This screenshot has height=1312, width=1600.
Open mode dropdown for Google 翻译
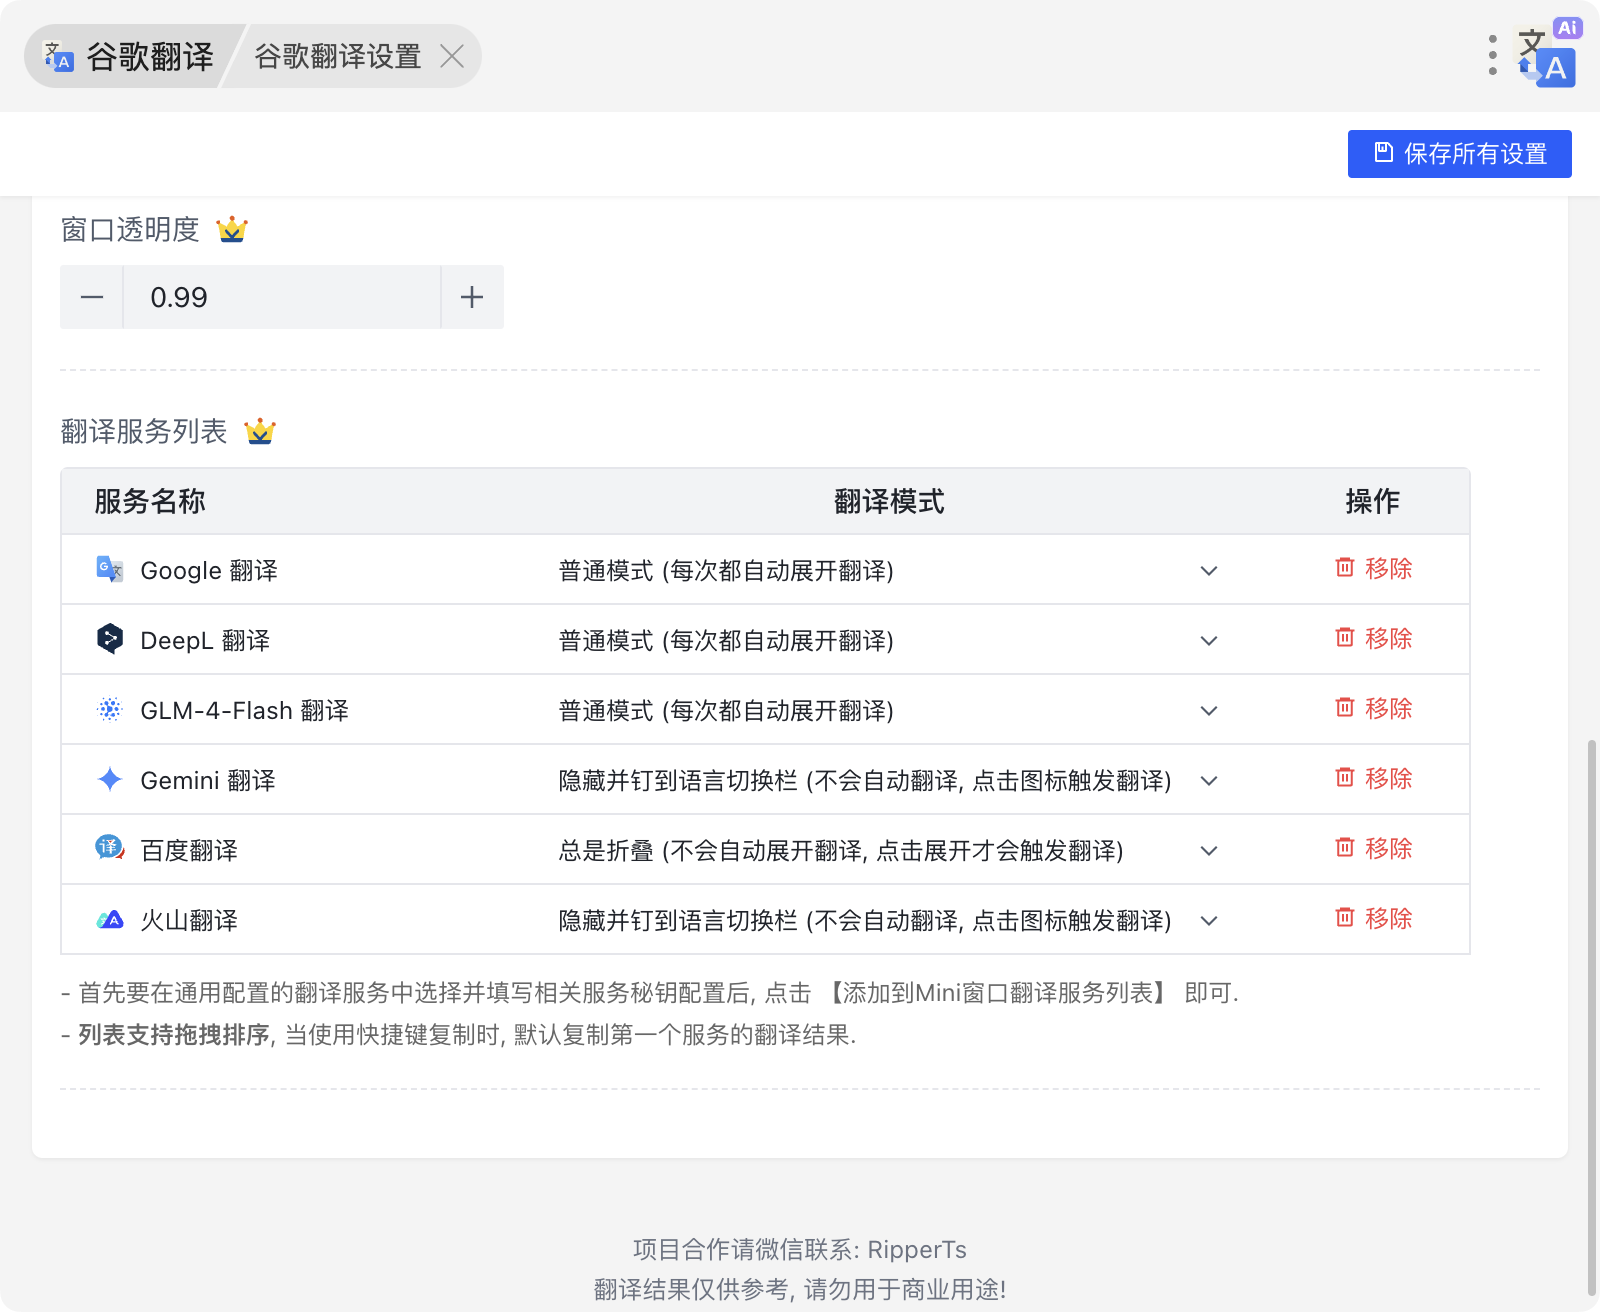coord(889,570)
